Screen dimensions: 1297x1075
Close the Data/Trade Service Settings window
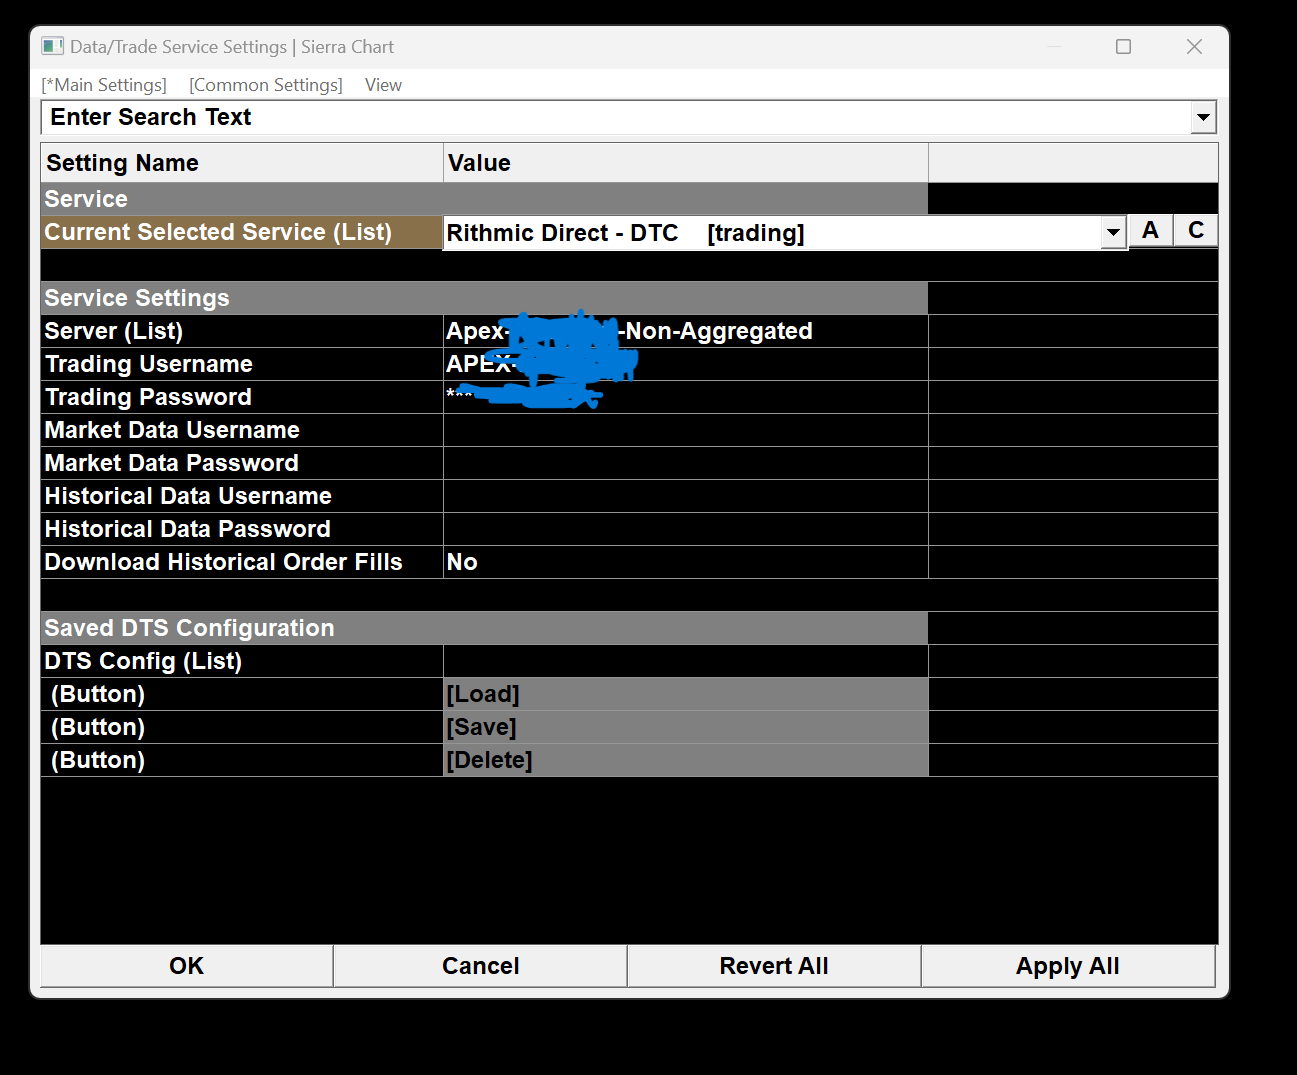1194,47
